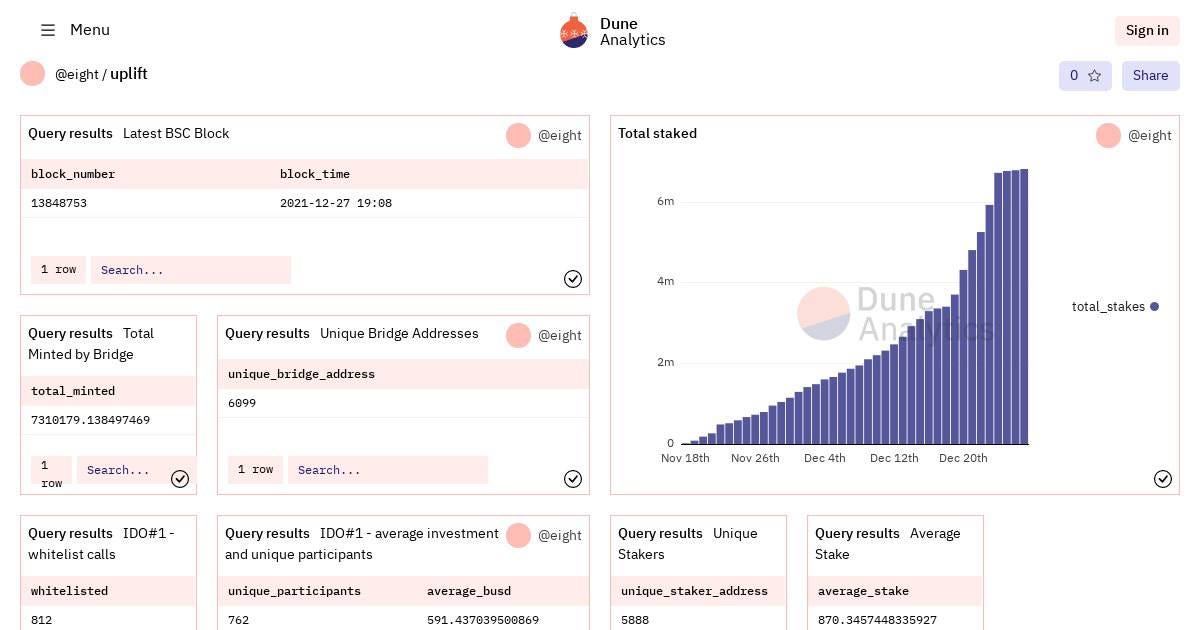This screenshot has height=630, width=1200.
Task: Click the favorites counter showing 0
Action: pos(1074,75)
